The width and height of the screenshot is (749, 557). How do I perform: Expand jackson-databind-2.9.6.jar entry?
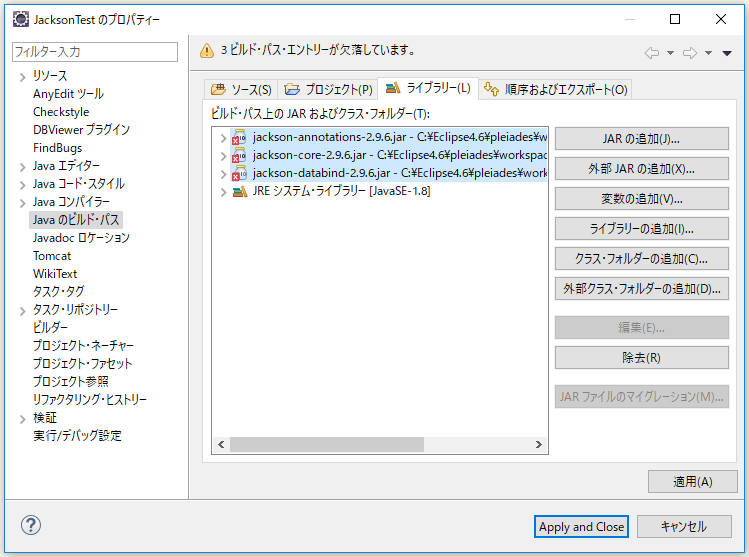click(x=223, y=174)
